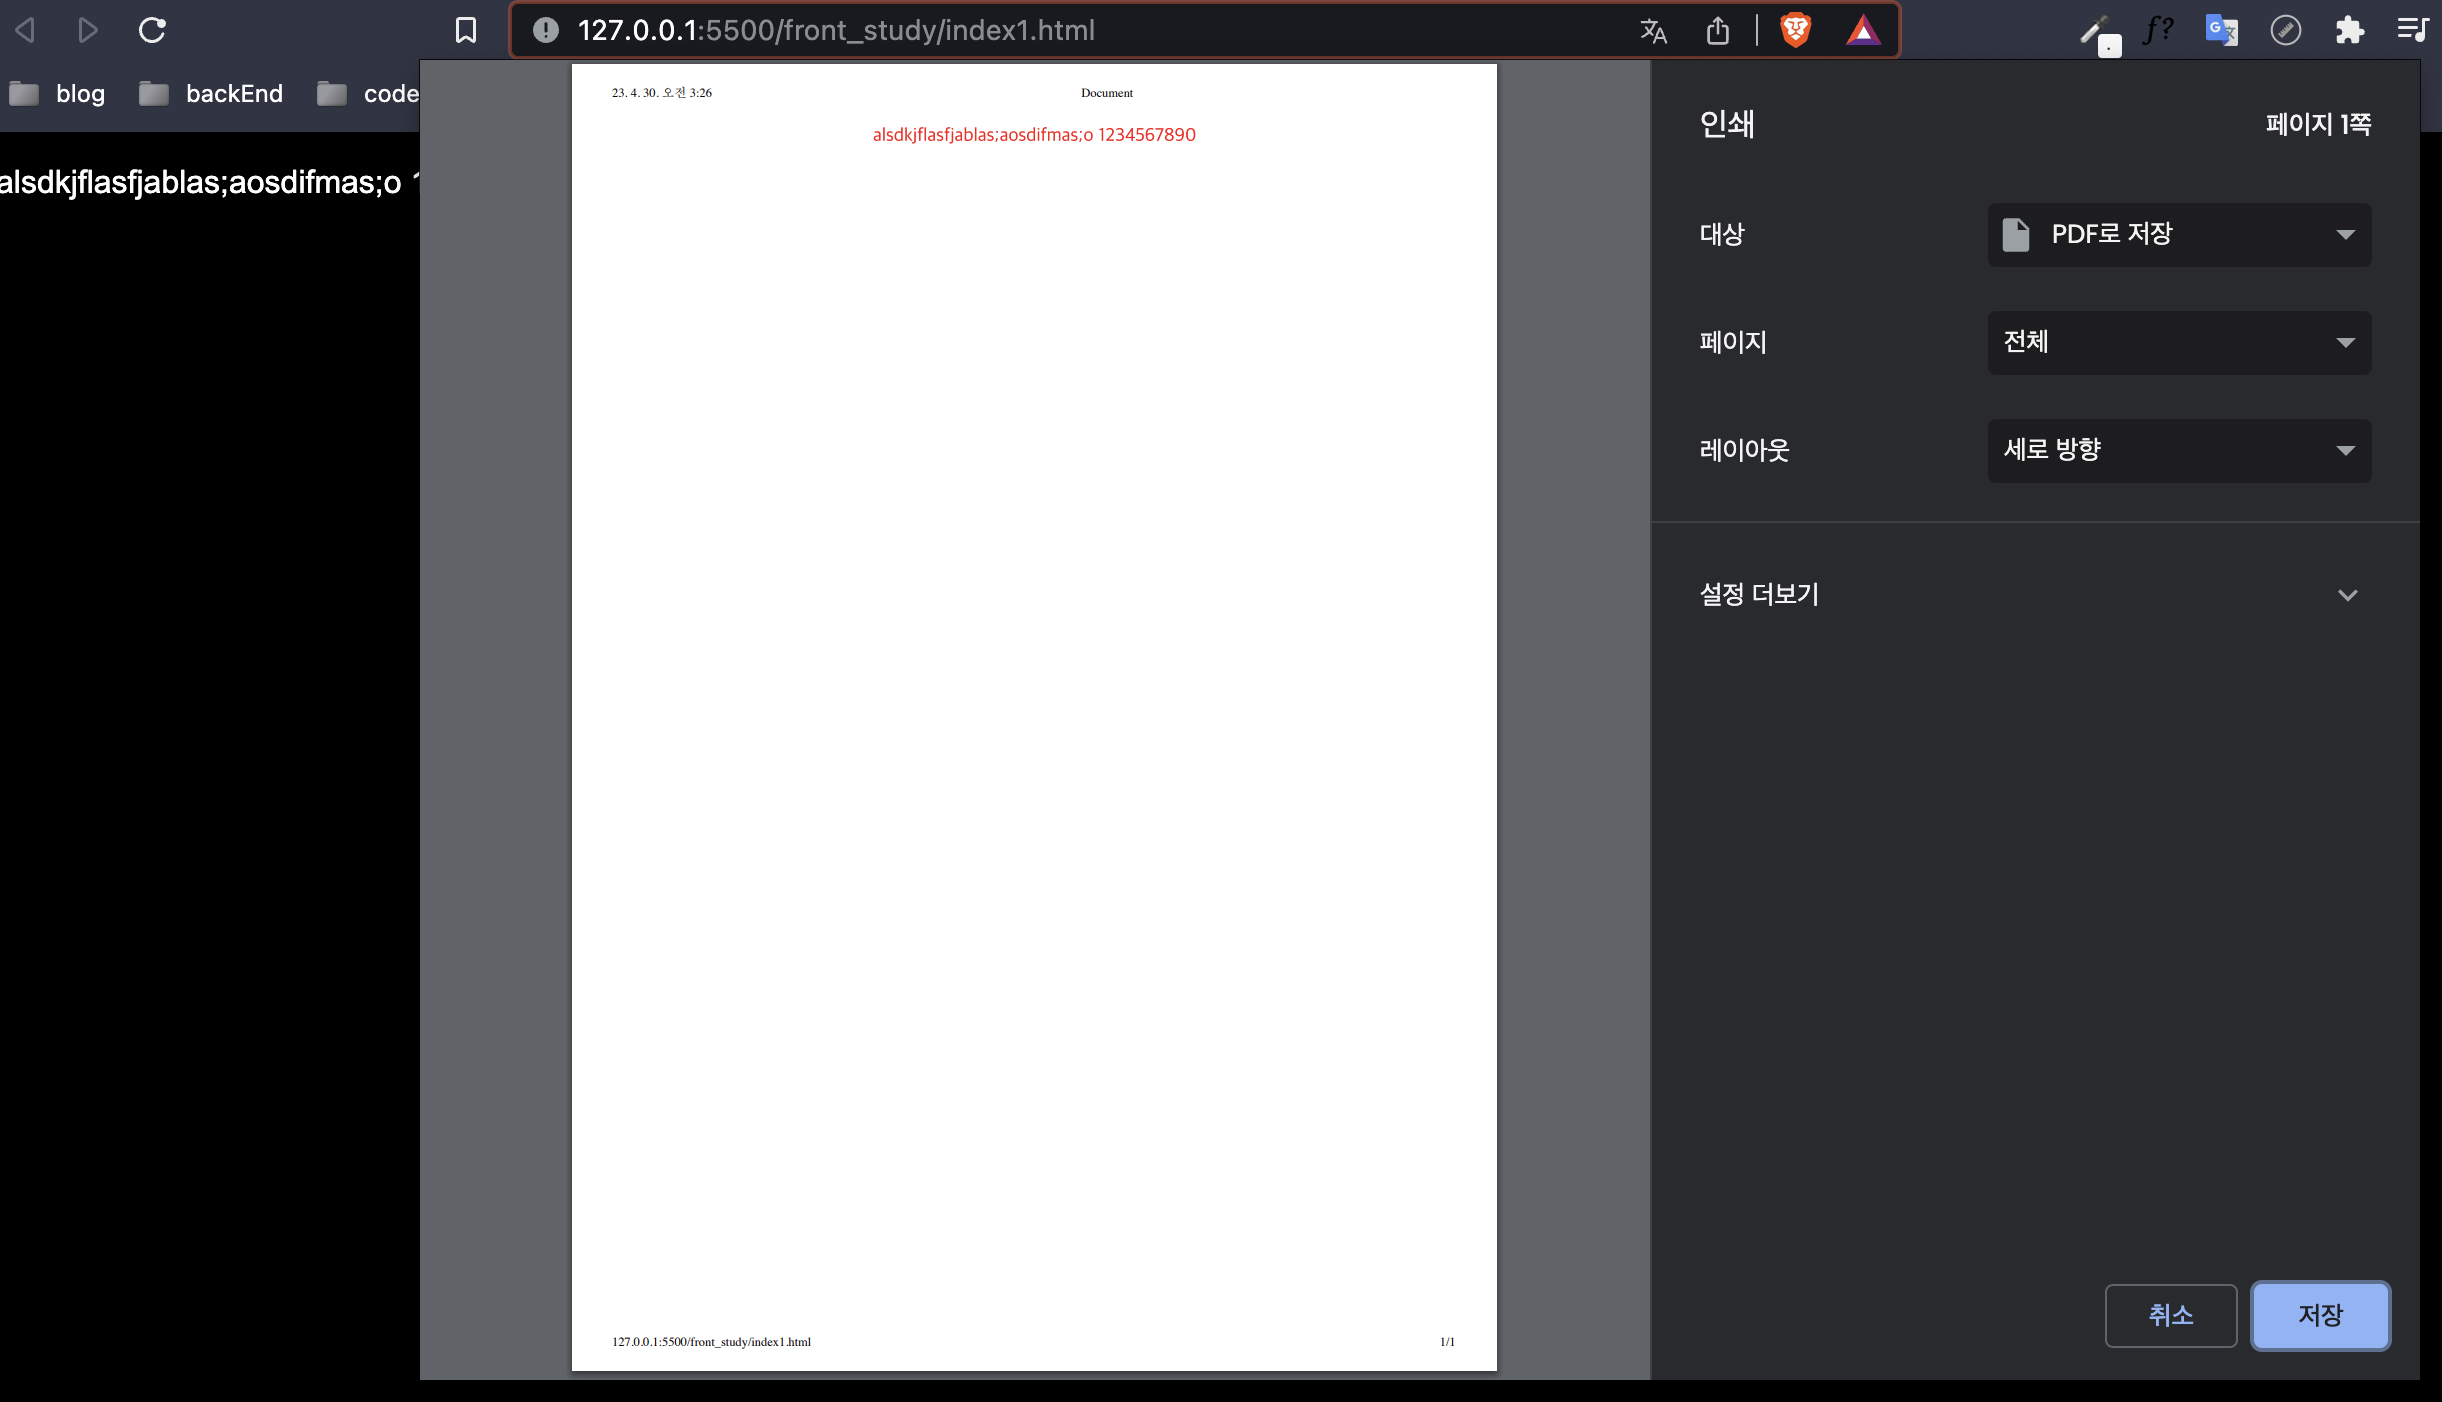This screenshot has width=2442, height=1402.
Task: Open Brave Shields lion icon
Action: (x=1796, y=30)
